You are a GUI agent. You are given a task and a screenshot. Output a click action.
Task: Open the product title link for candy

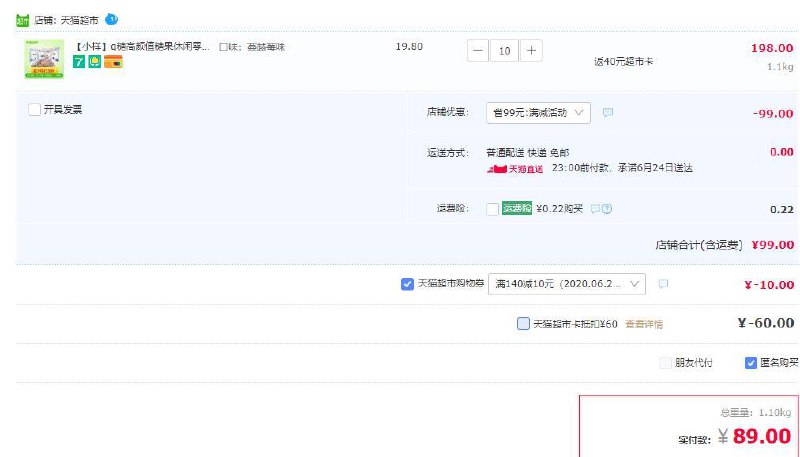(x=141, y=47)
